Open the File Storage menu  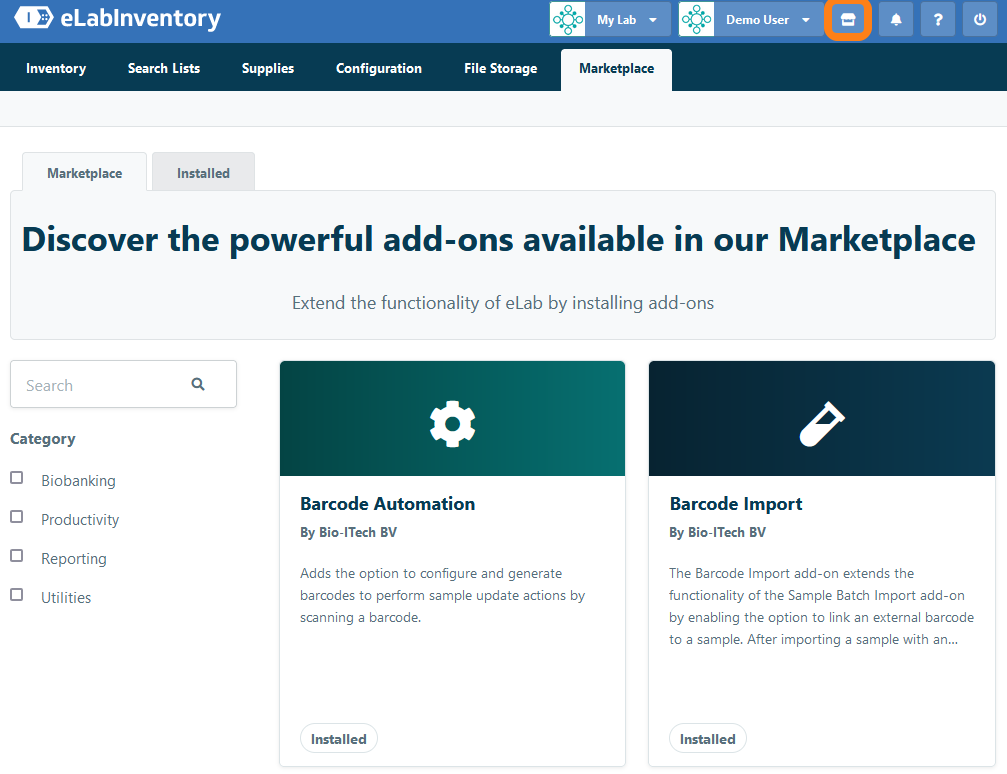[500, 69]
